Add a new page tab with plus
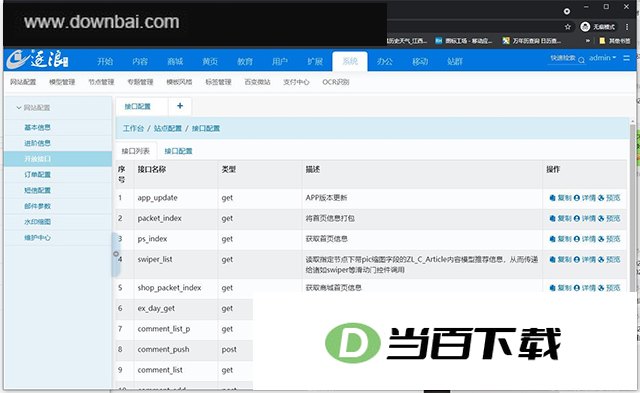Viewport: 640px width, 393px height. tap(180, 106)
